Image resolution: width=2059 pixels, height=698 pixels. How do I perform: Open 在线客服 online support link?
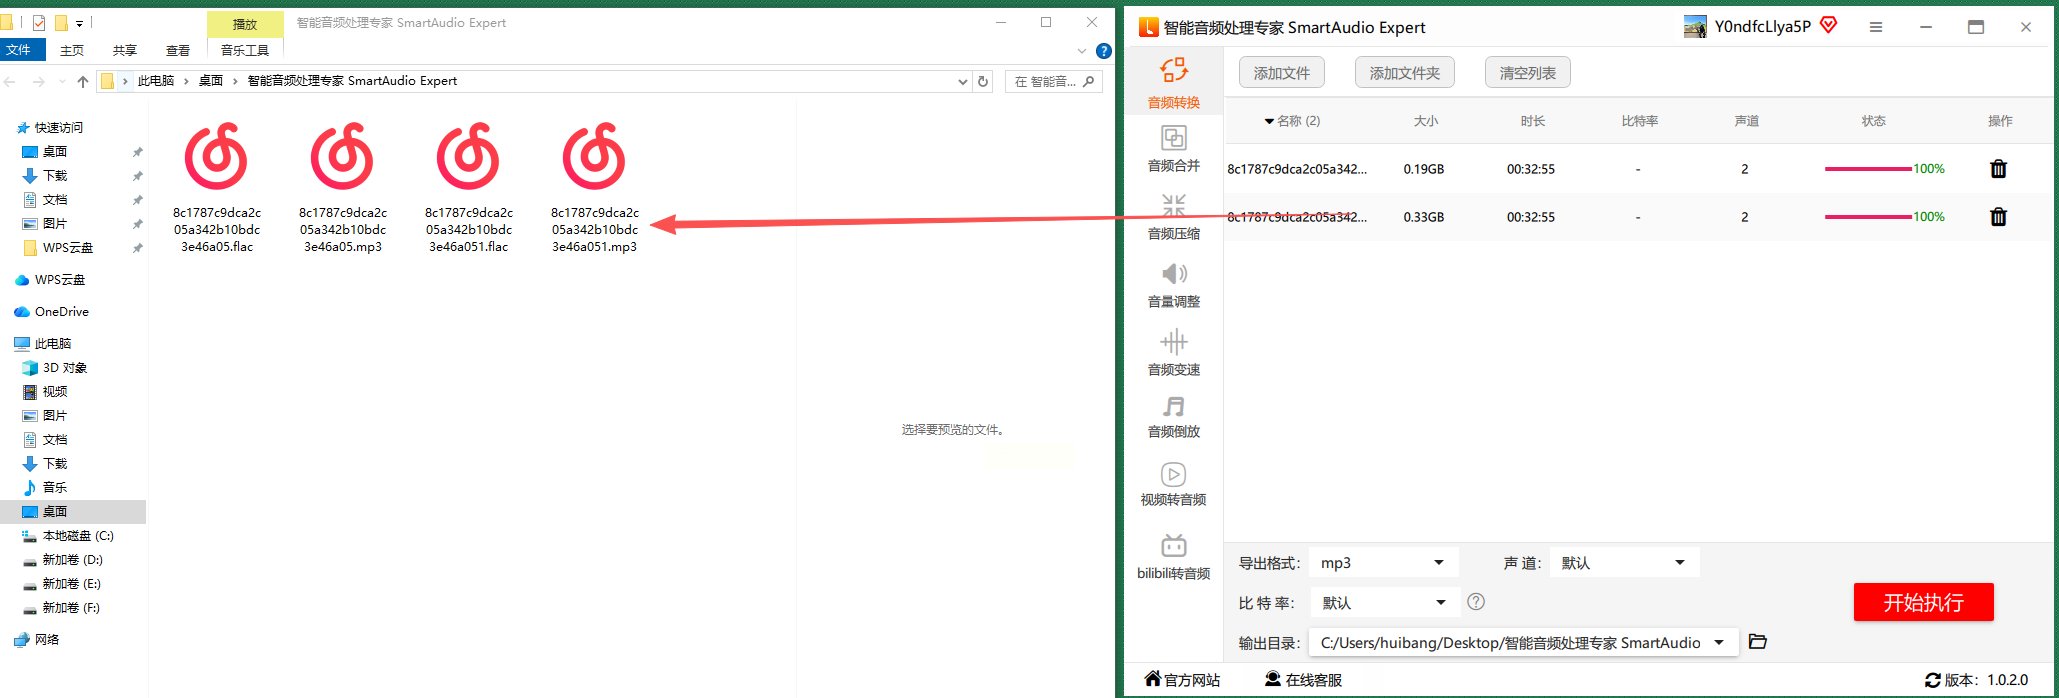(1303, 680)
